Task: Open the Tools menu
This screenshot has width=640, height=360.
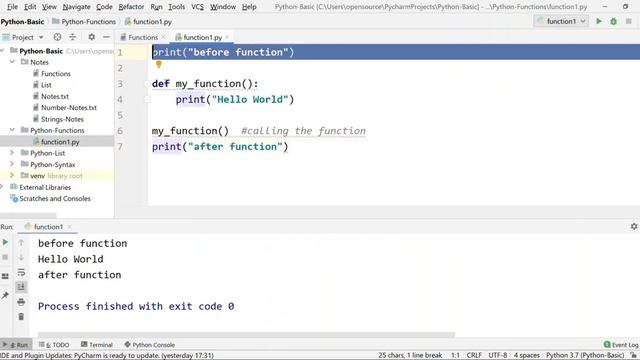Action: point(176,7)
